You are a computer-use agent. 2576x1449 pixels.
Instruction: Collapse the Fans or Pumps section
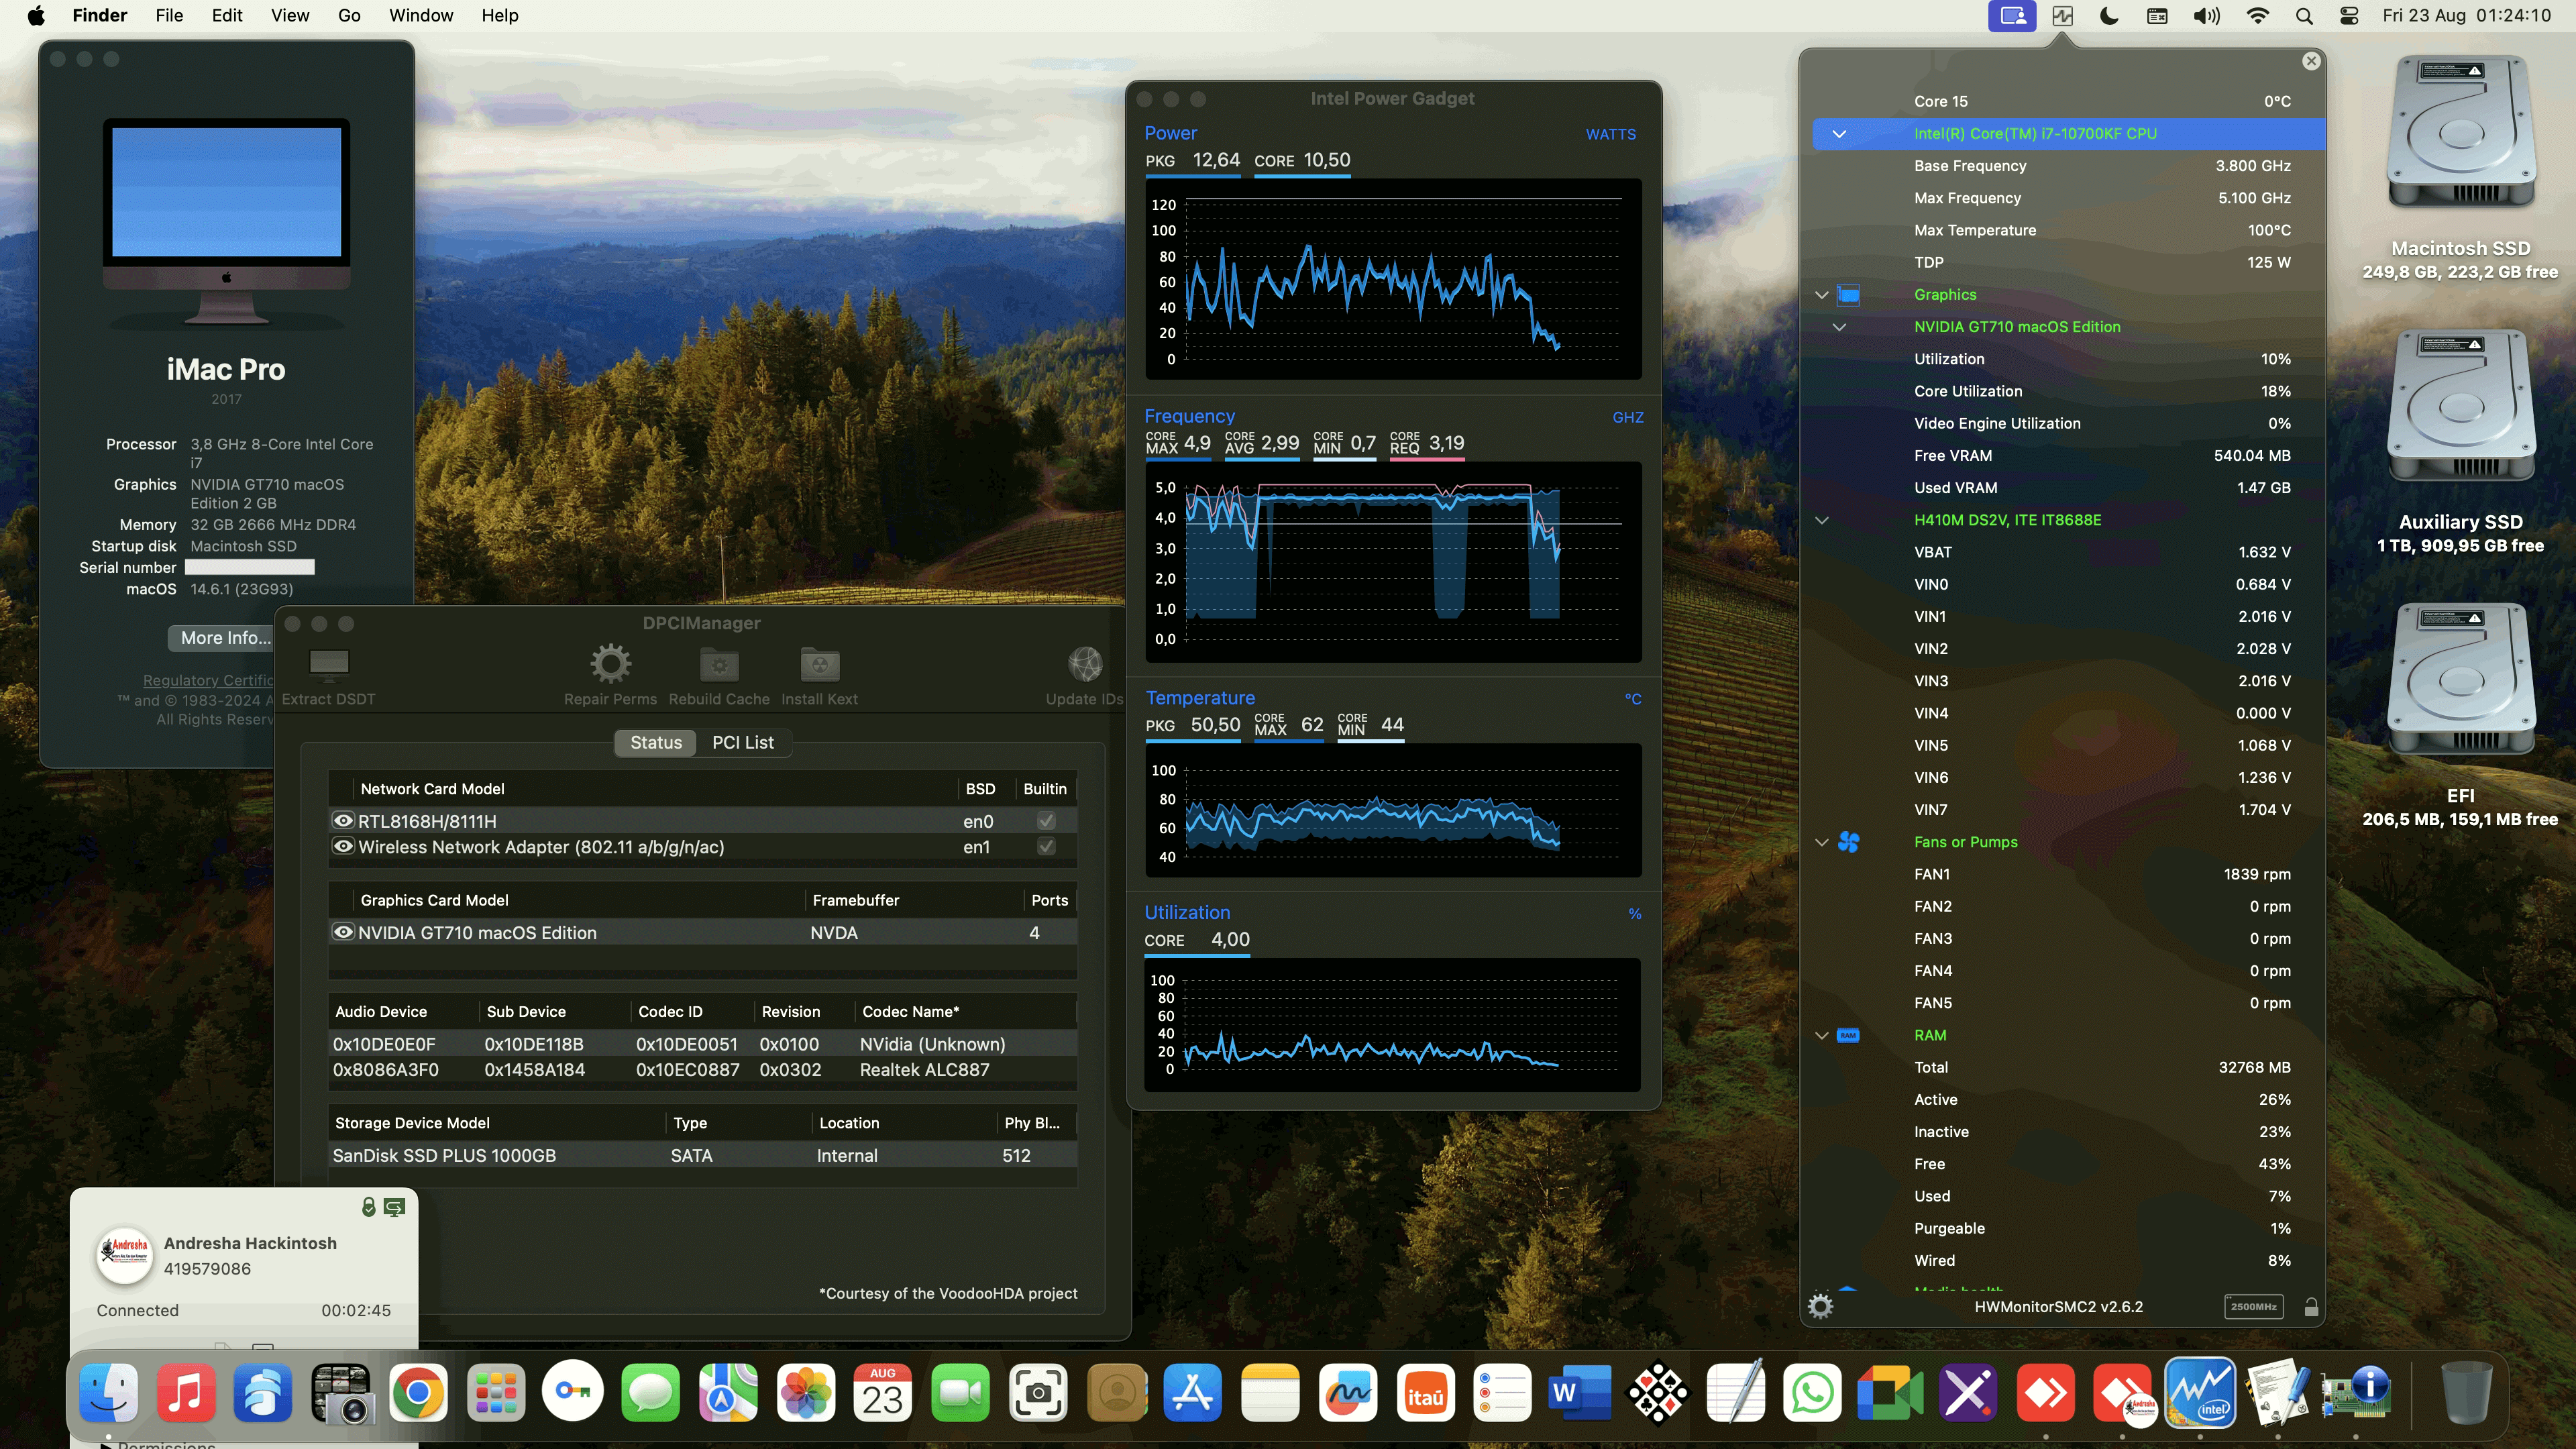pos(1821,842)
